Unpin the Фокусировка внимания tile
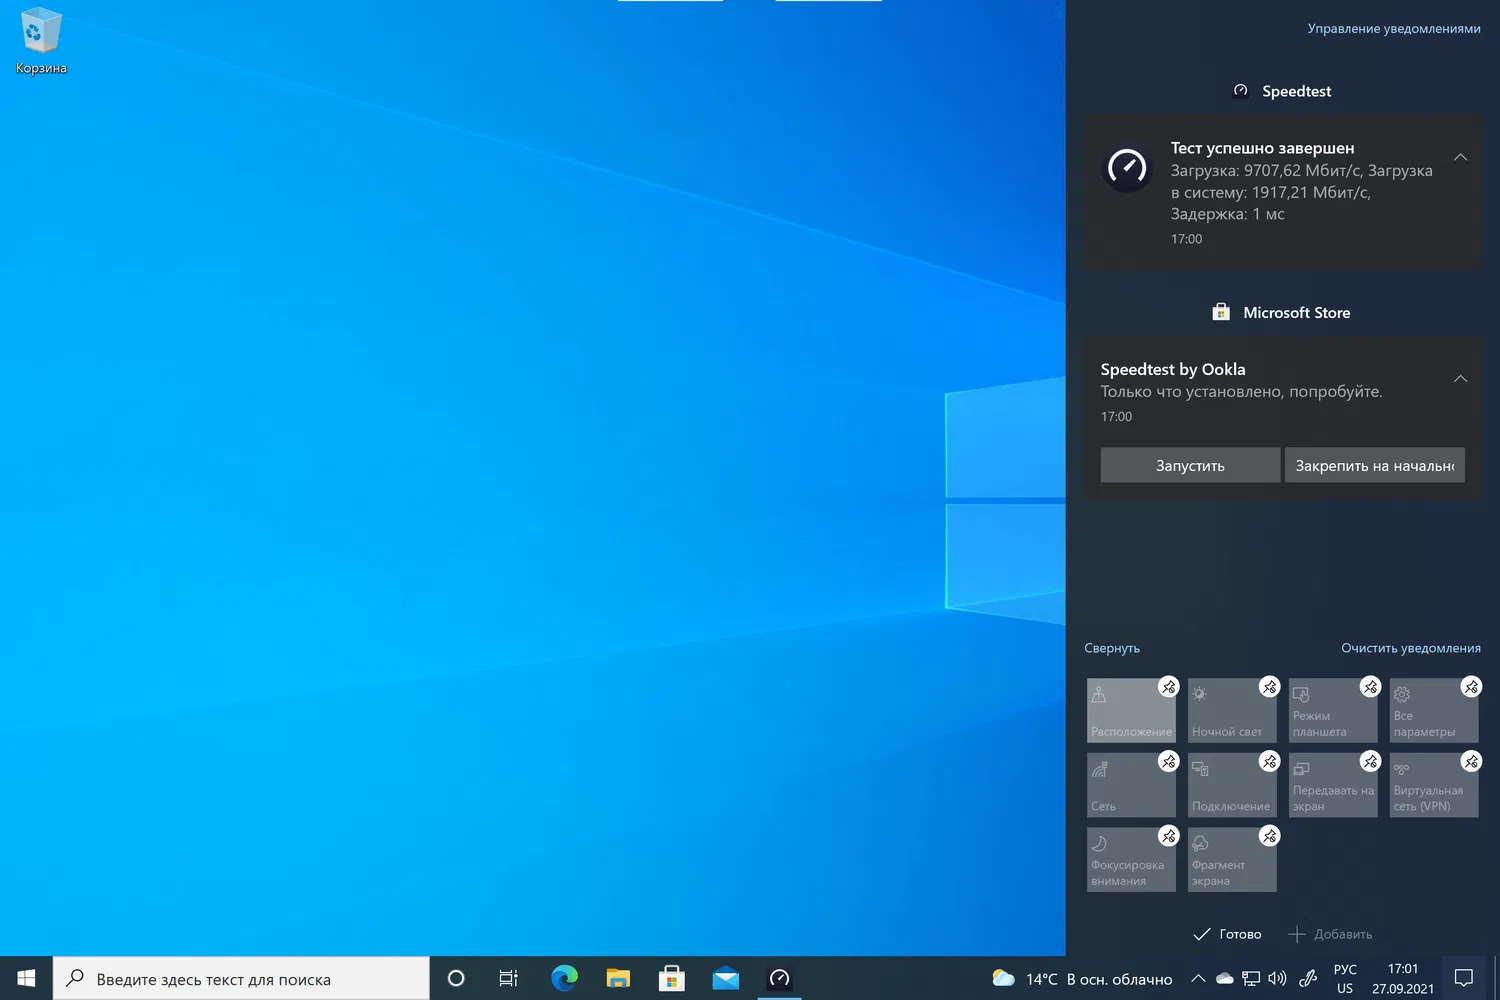1500x1000 pixels. tap(1168, 836)
